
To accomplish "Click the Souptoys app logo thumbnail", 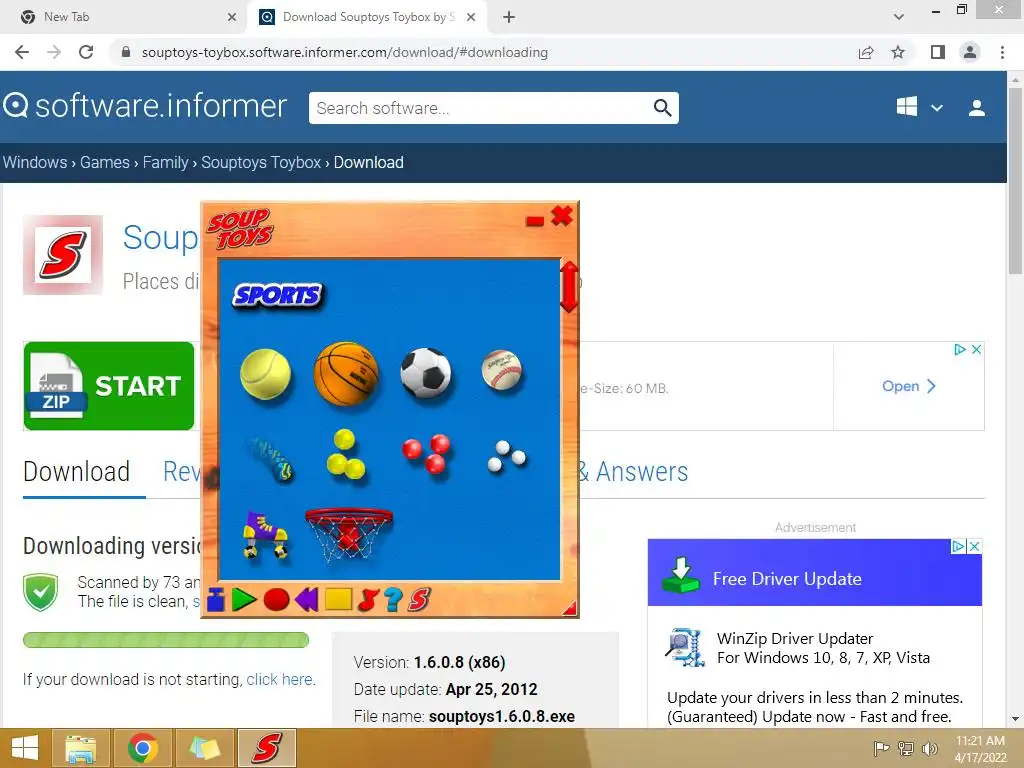I will coord(63,255).
